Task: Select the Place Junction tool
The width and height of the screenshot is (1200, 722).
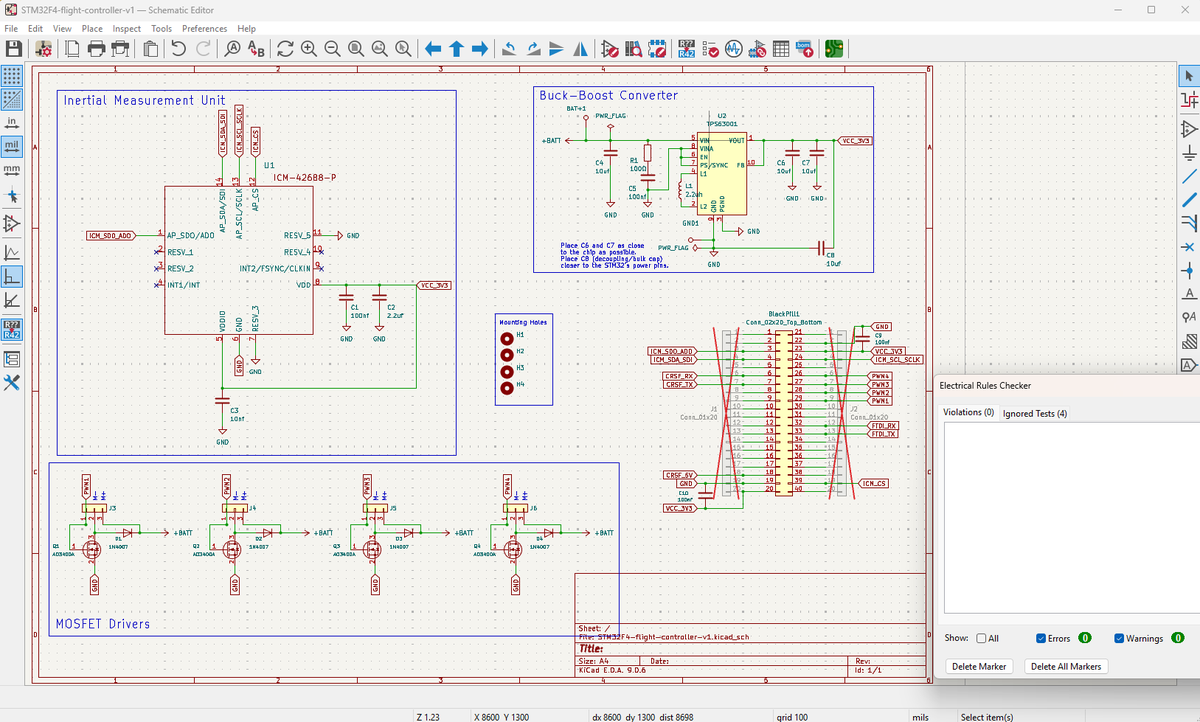Action: pos(1188,270)
